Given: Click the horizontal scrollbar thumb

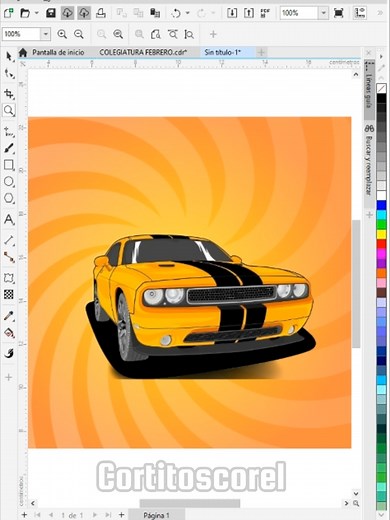Looking at the screenshot, I should [x=190, y=503].
